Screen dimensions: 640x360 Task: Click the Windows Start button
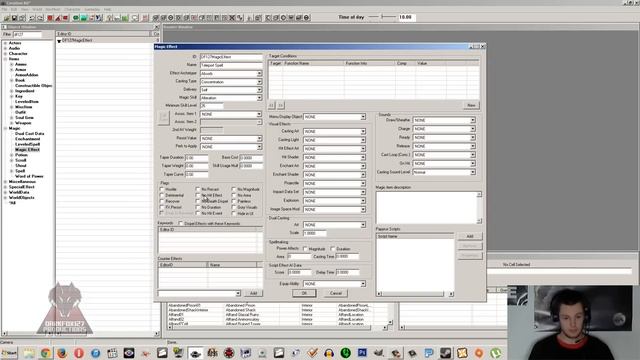[x=9, y=353]
